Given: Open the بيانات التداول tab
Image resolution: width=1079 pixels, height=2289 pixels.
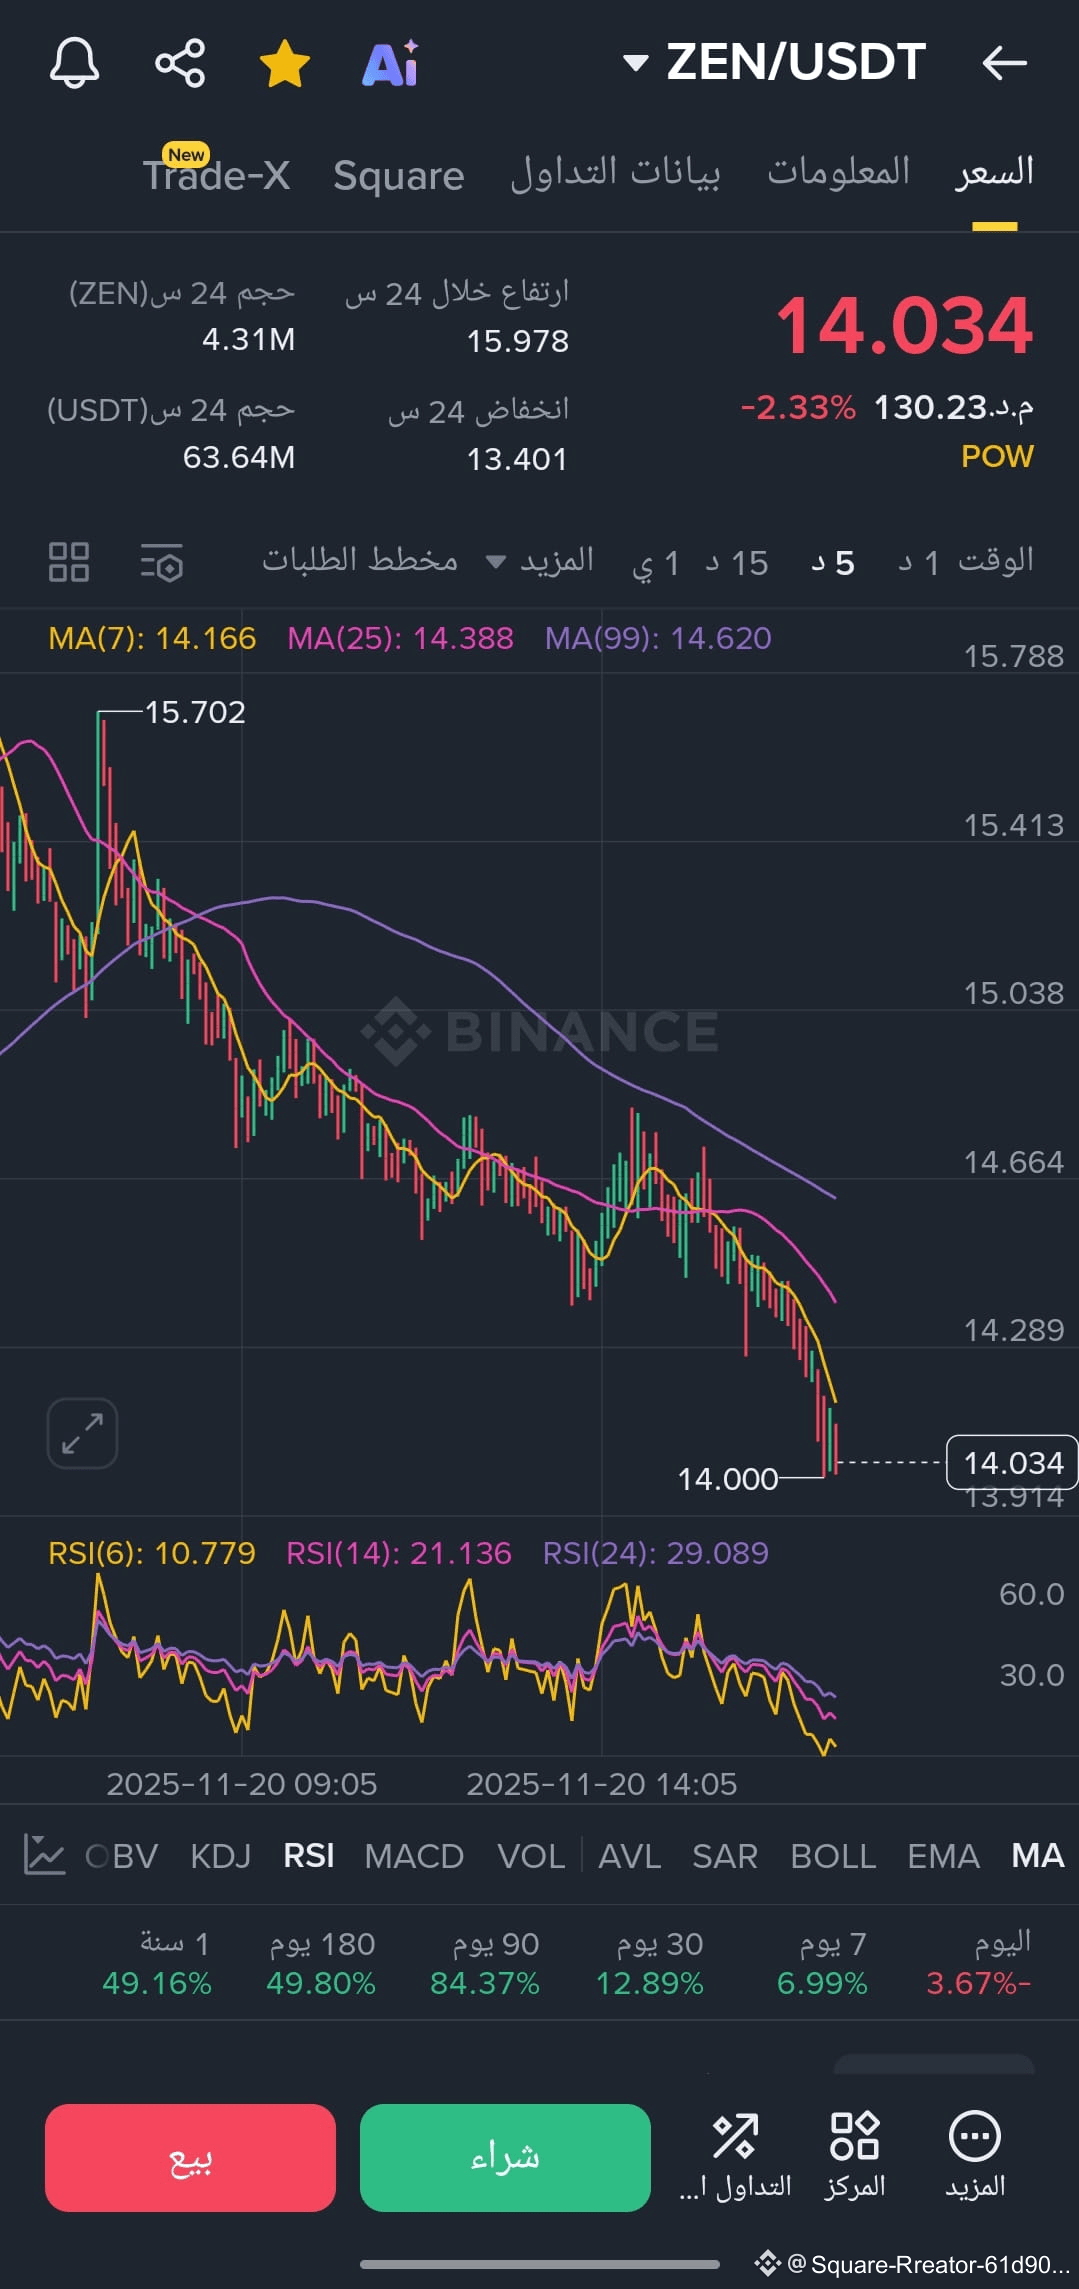Looking at the screenshot, I should point(615,173).
